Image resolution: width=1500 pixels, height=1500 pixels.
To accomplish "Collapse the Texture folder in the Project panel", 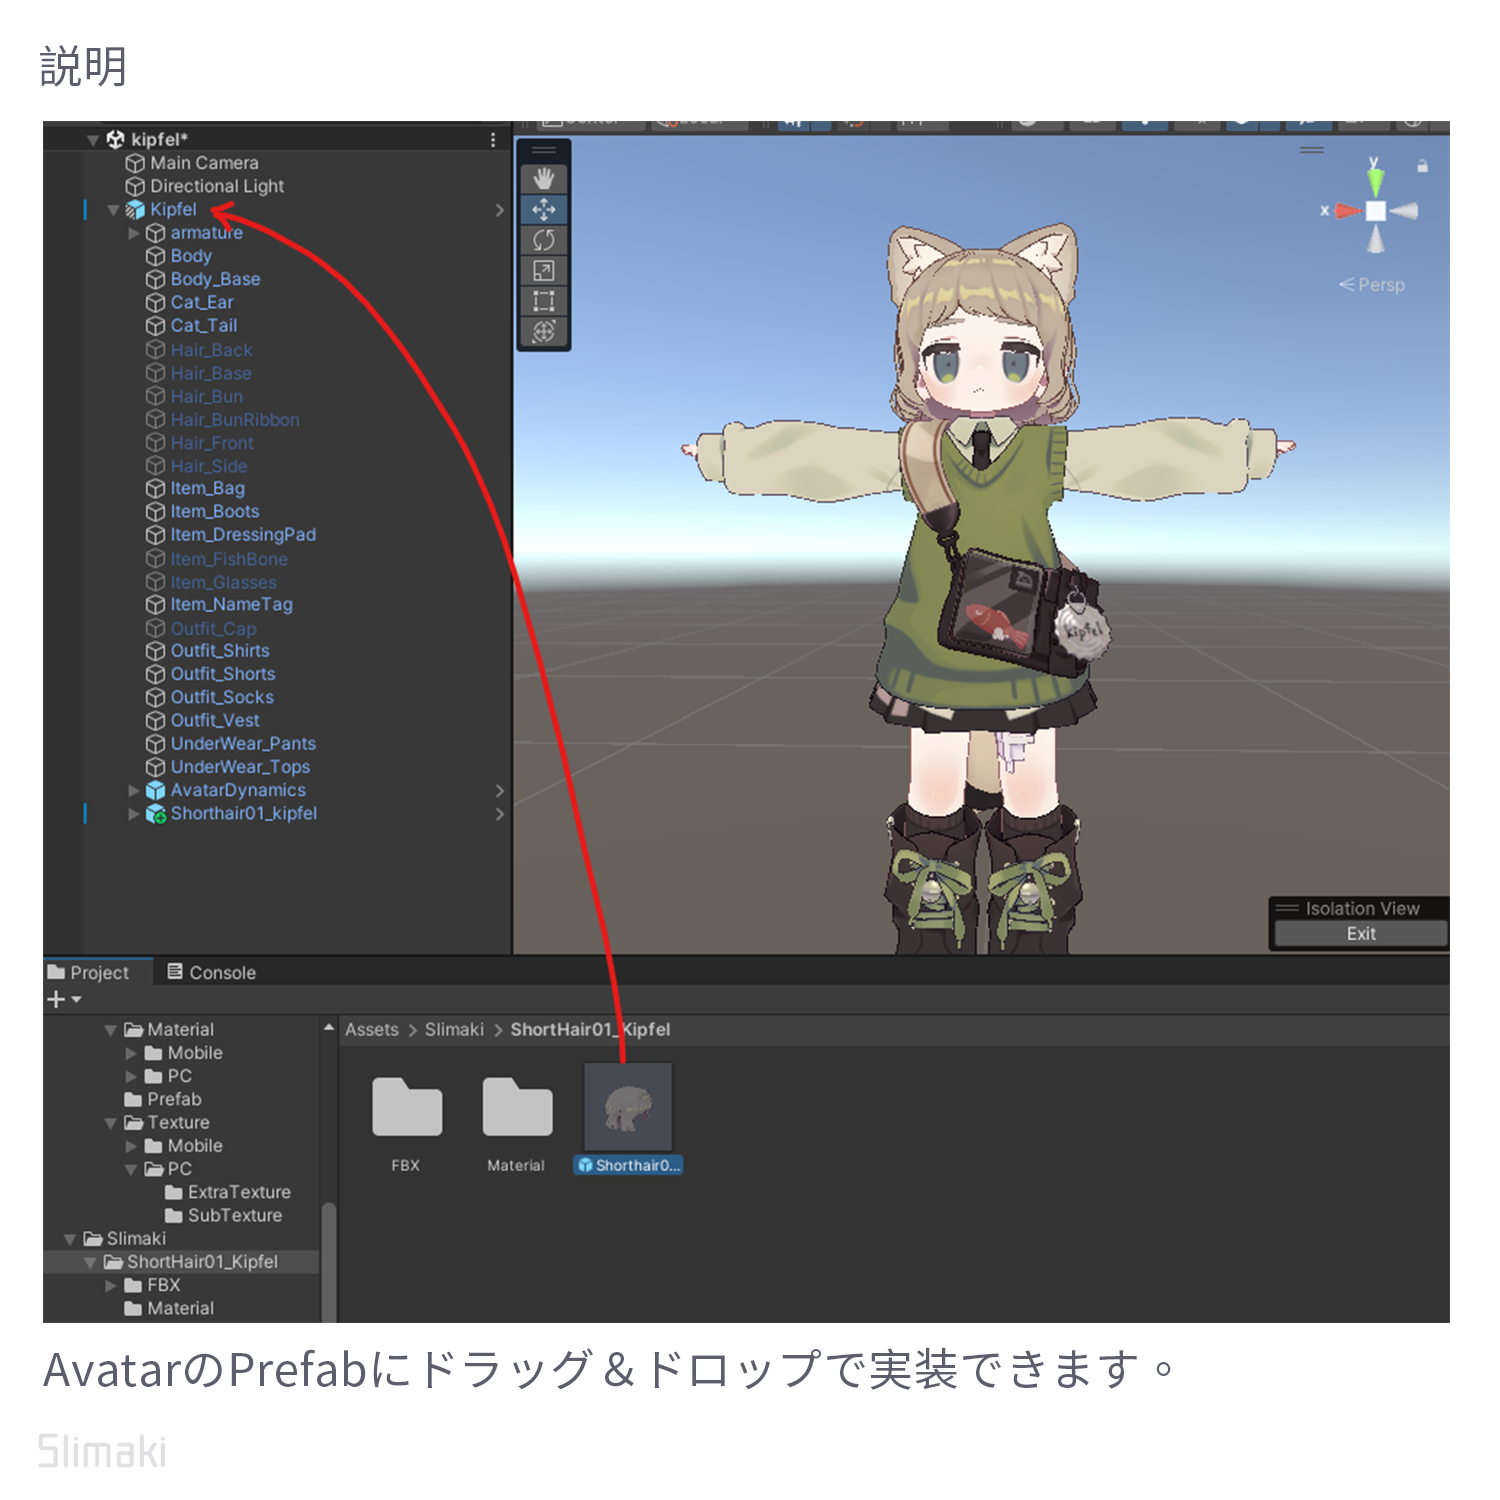I will coord(110,1122).
